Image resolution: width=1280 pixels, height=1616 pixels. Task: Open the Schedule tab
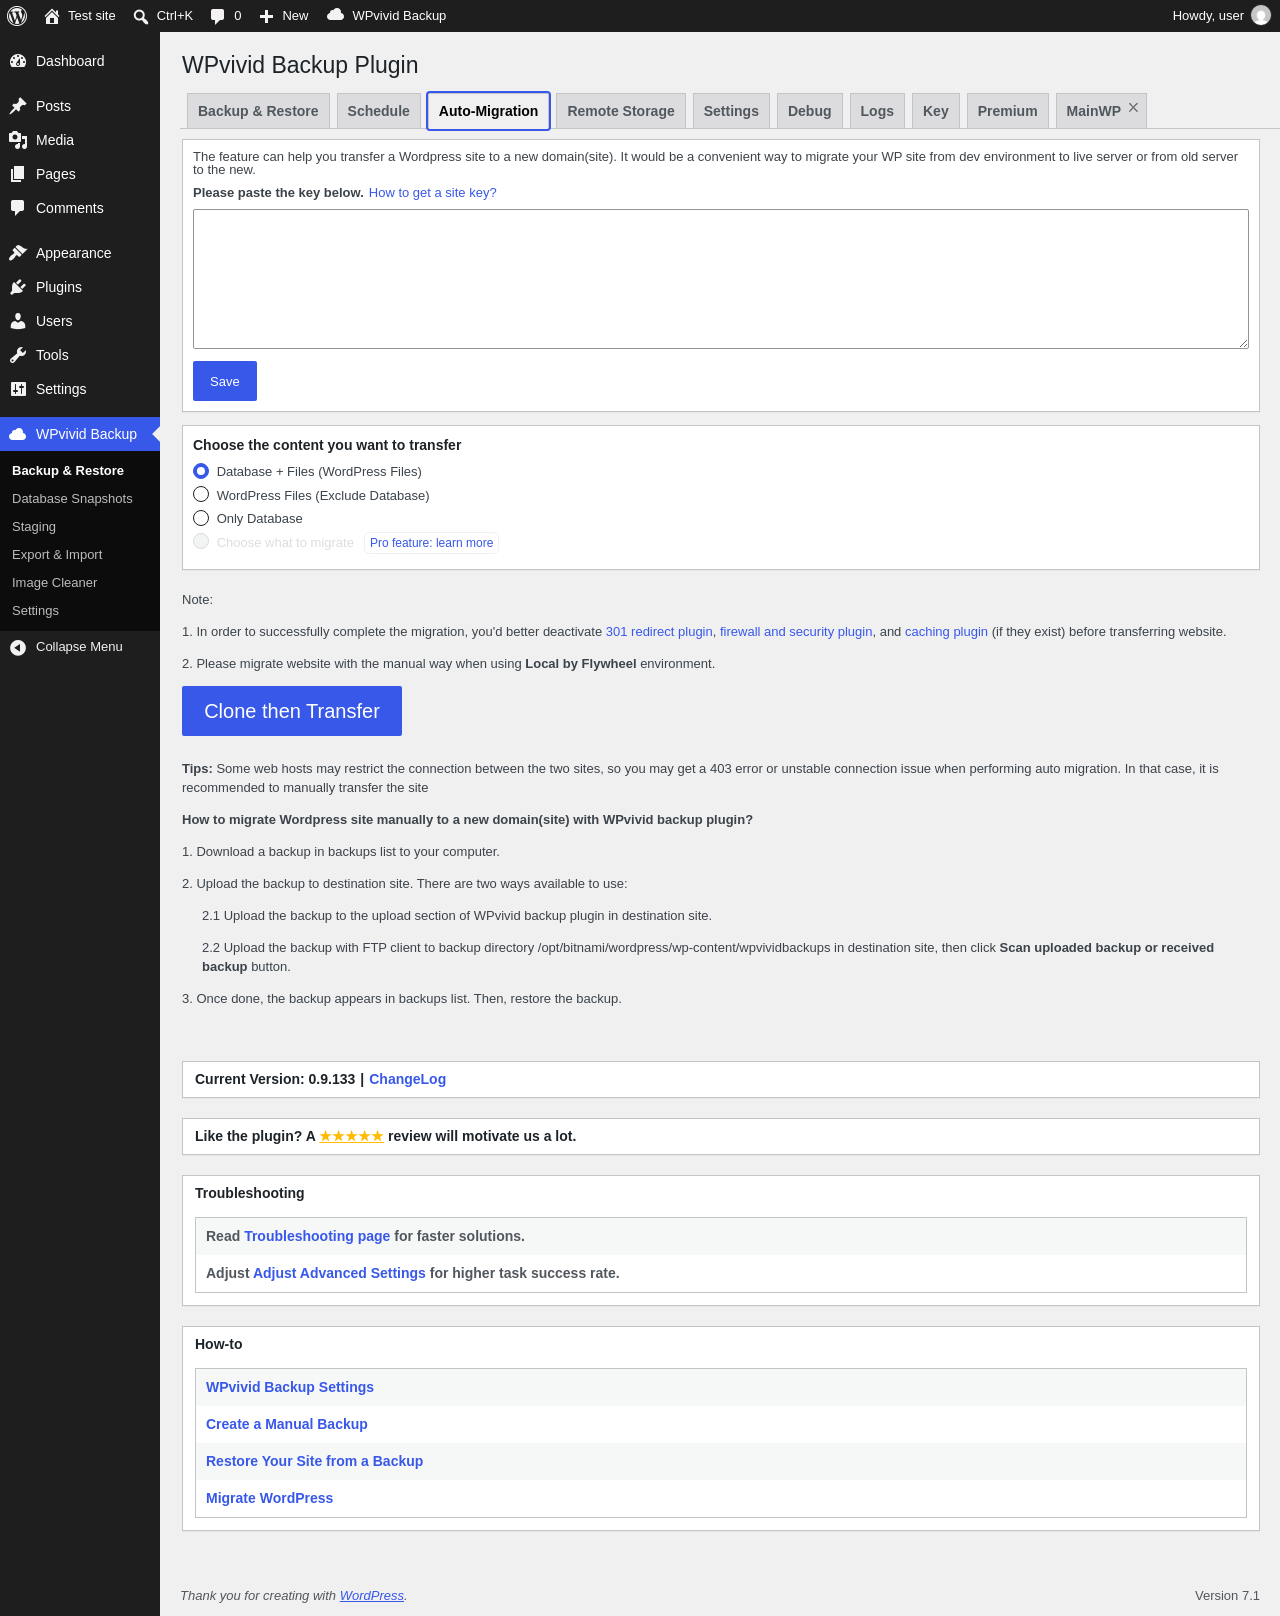click(378, 111)
